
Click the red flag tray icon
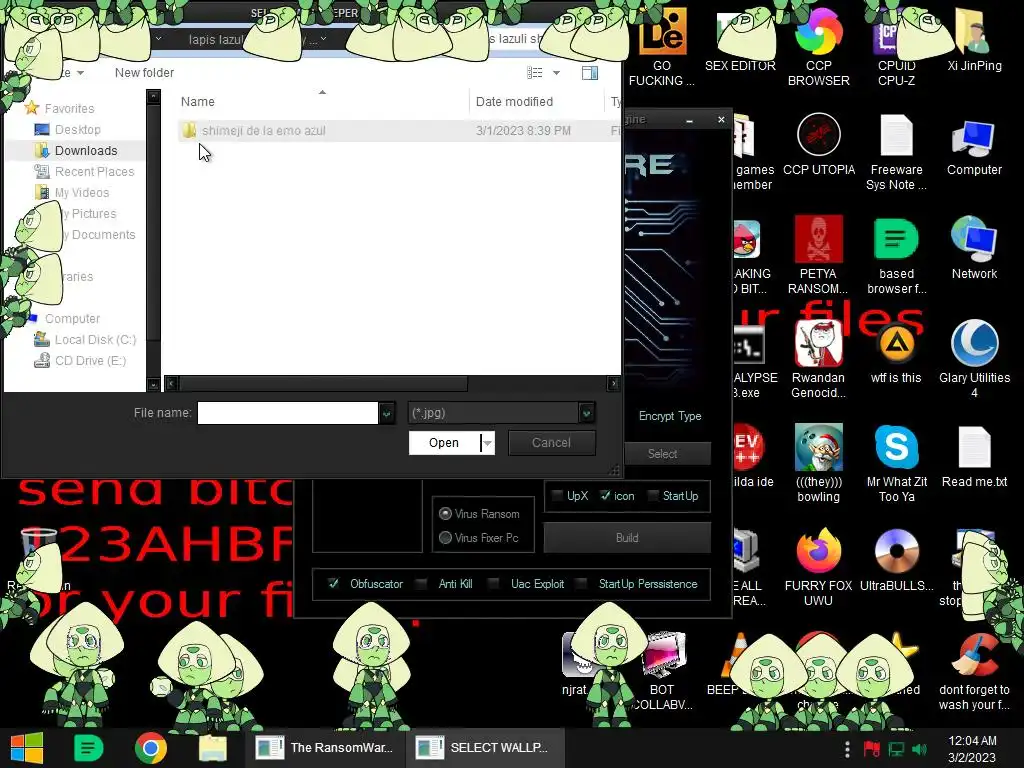(x=871, y=749)
